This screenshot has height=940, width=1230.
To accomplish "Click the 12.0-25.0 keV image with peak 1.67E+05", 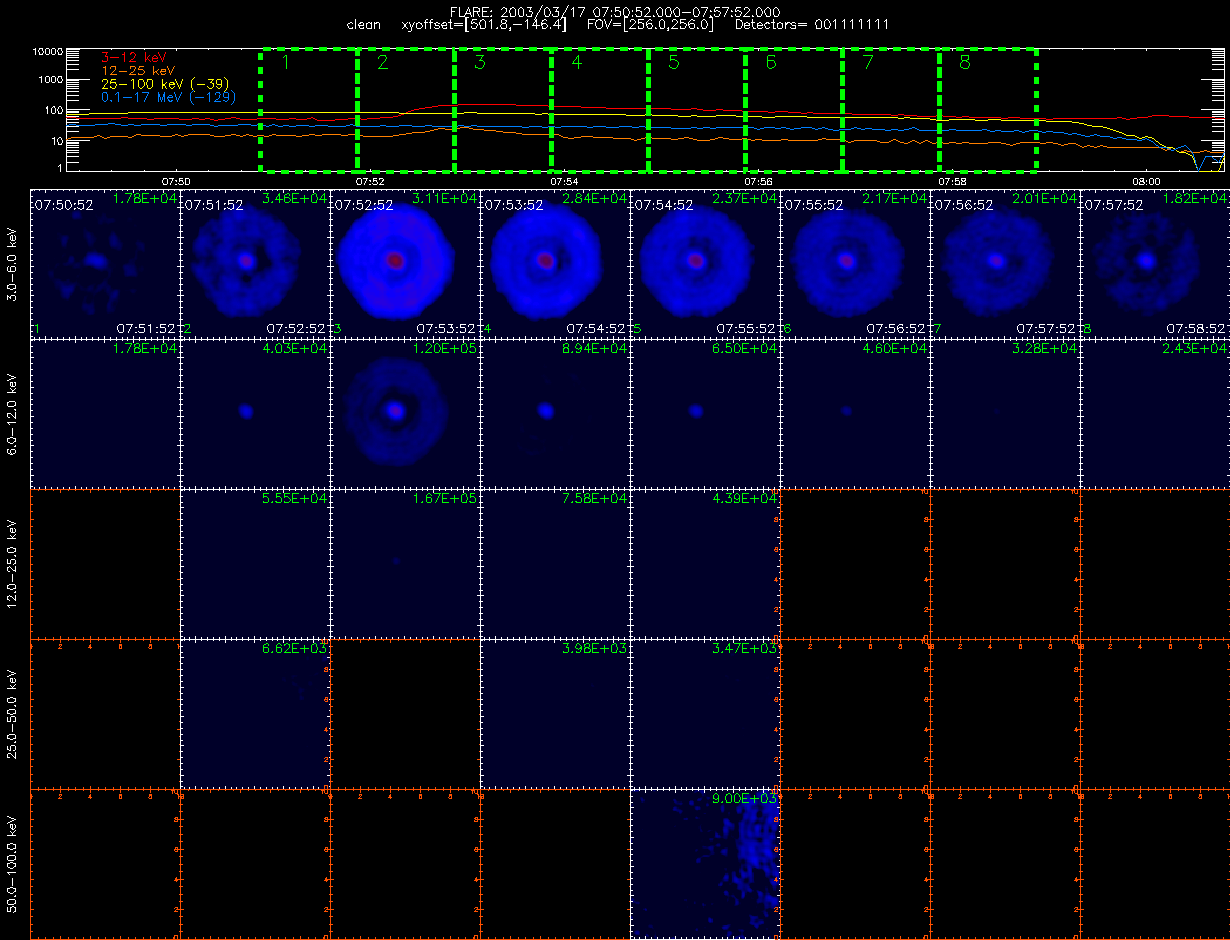I will coord(405,563).
